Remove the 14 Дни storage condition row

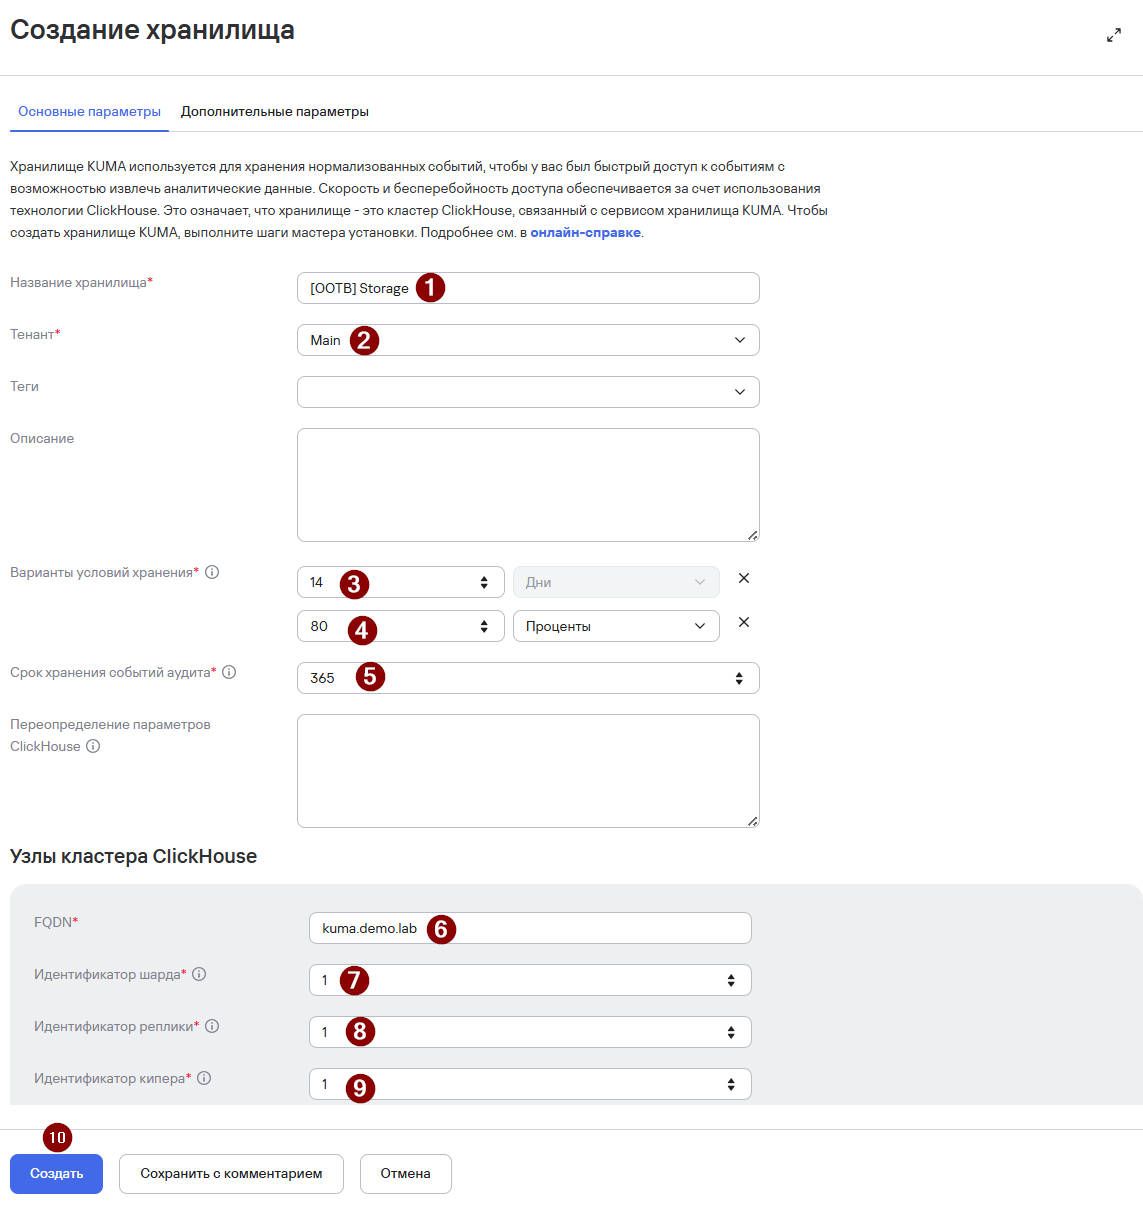pyautogui.click(x=744, y=578)
